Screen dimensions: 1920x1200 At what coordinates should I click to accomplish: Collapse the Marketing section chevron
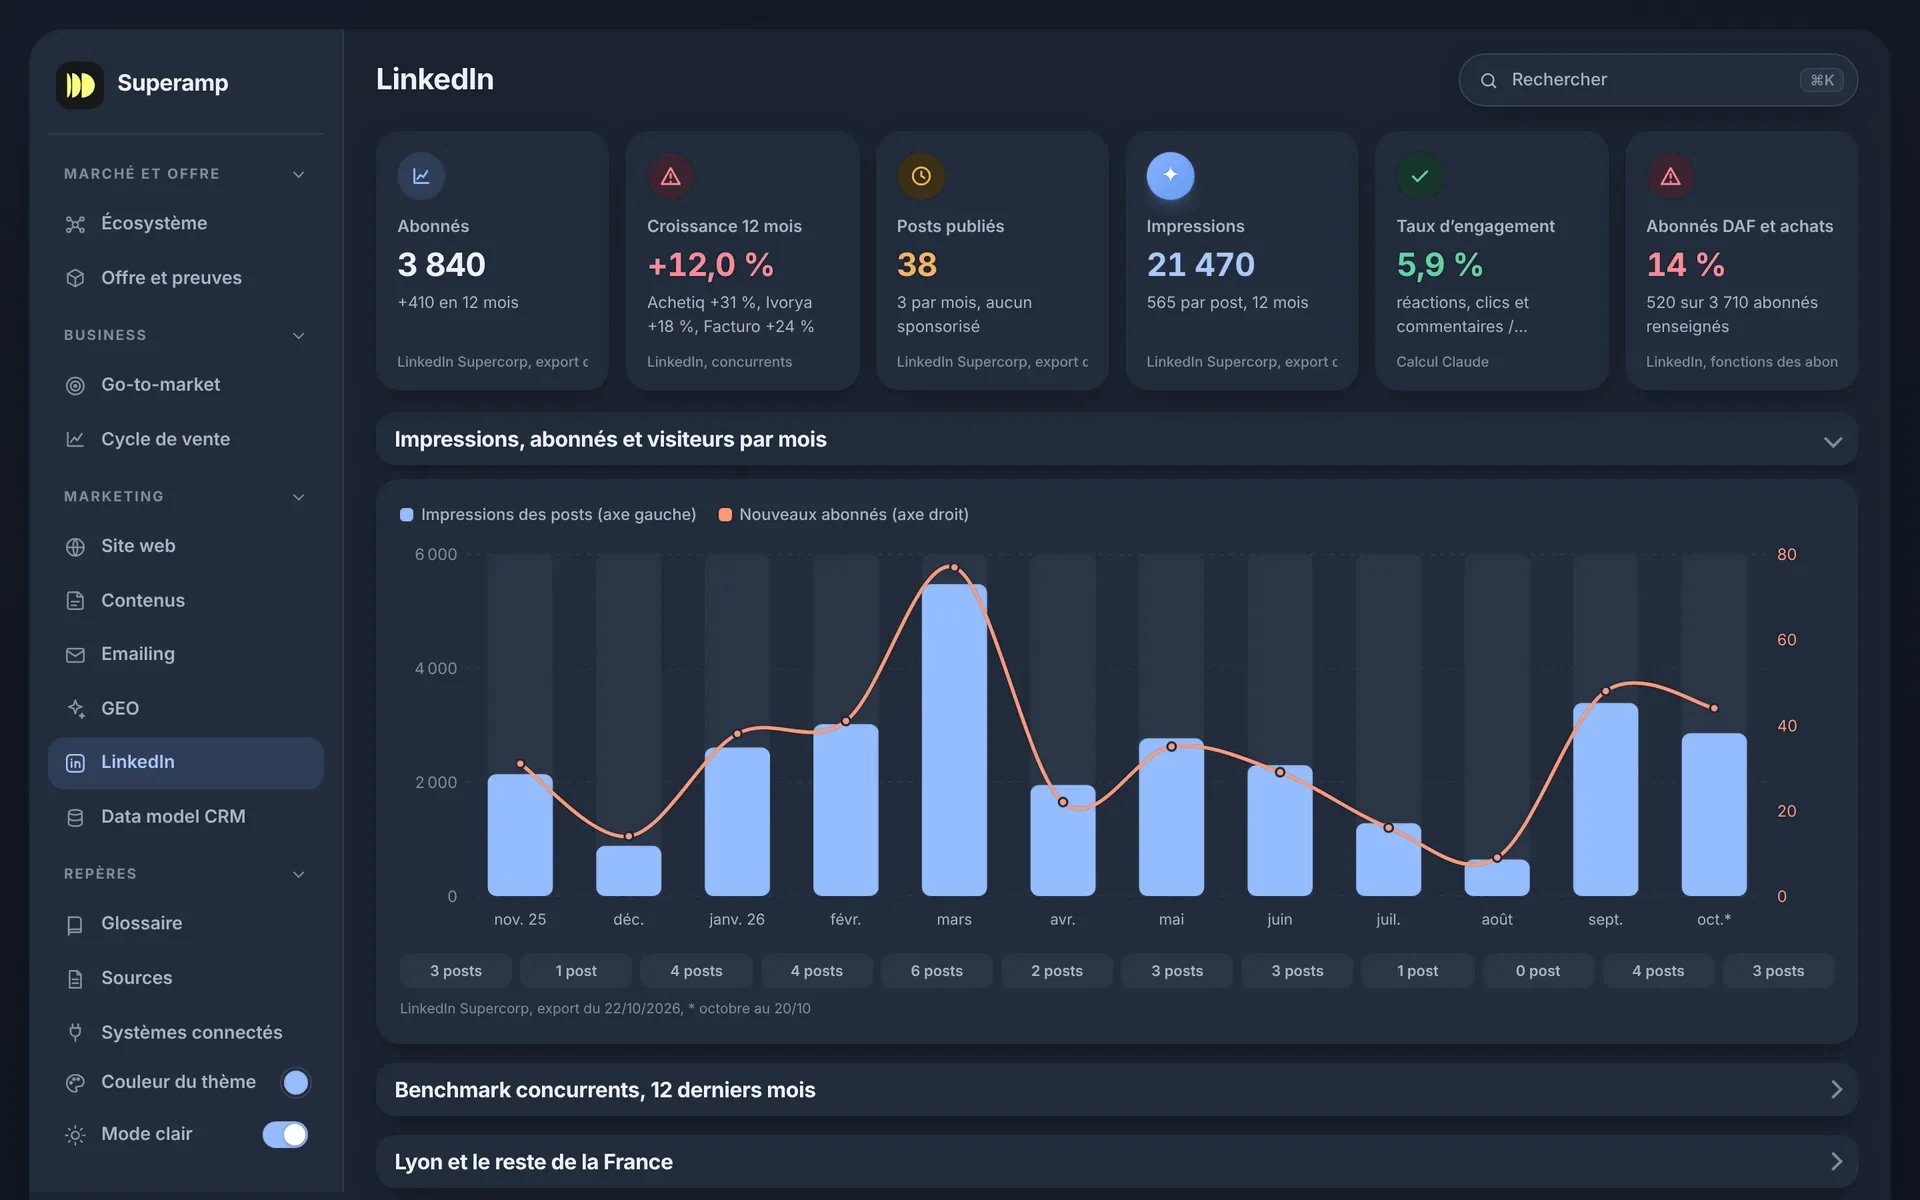tap(298, 497)
